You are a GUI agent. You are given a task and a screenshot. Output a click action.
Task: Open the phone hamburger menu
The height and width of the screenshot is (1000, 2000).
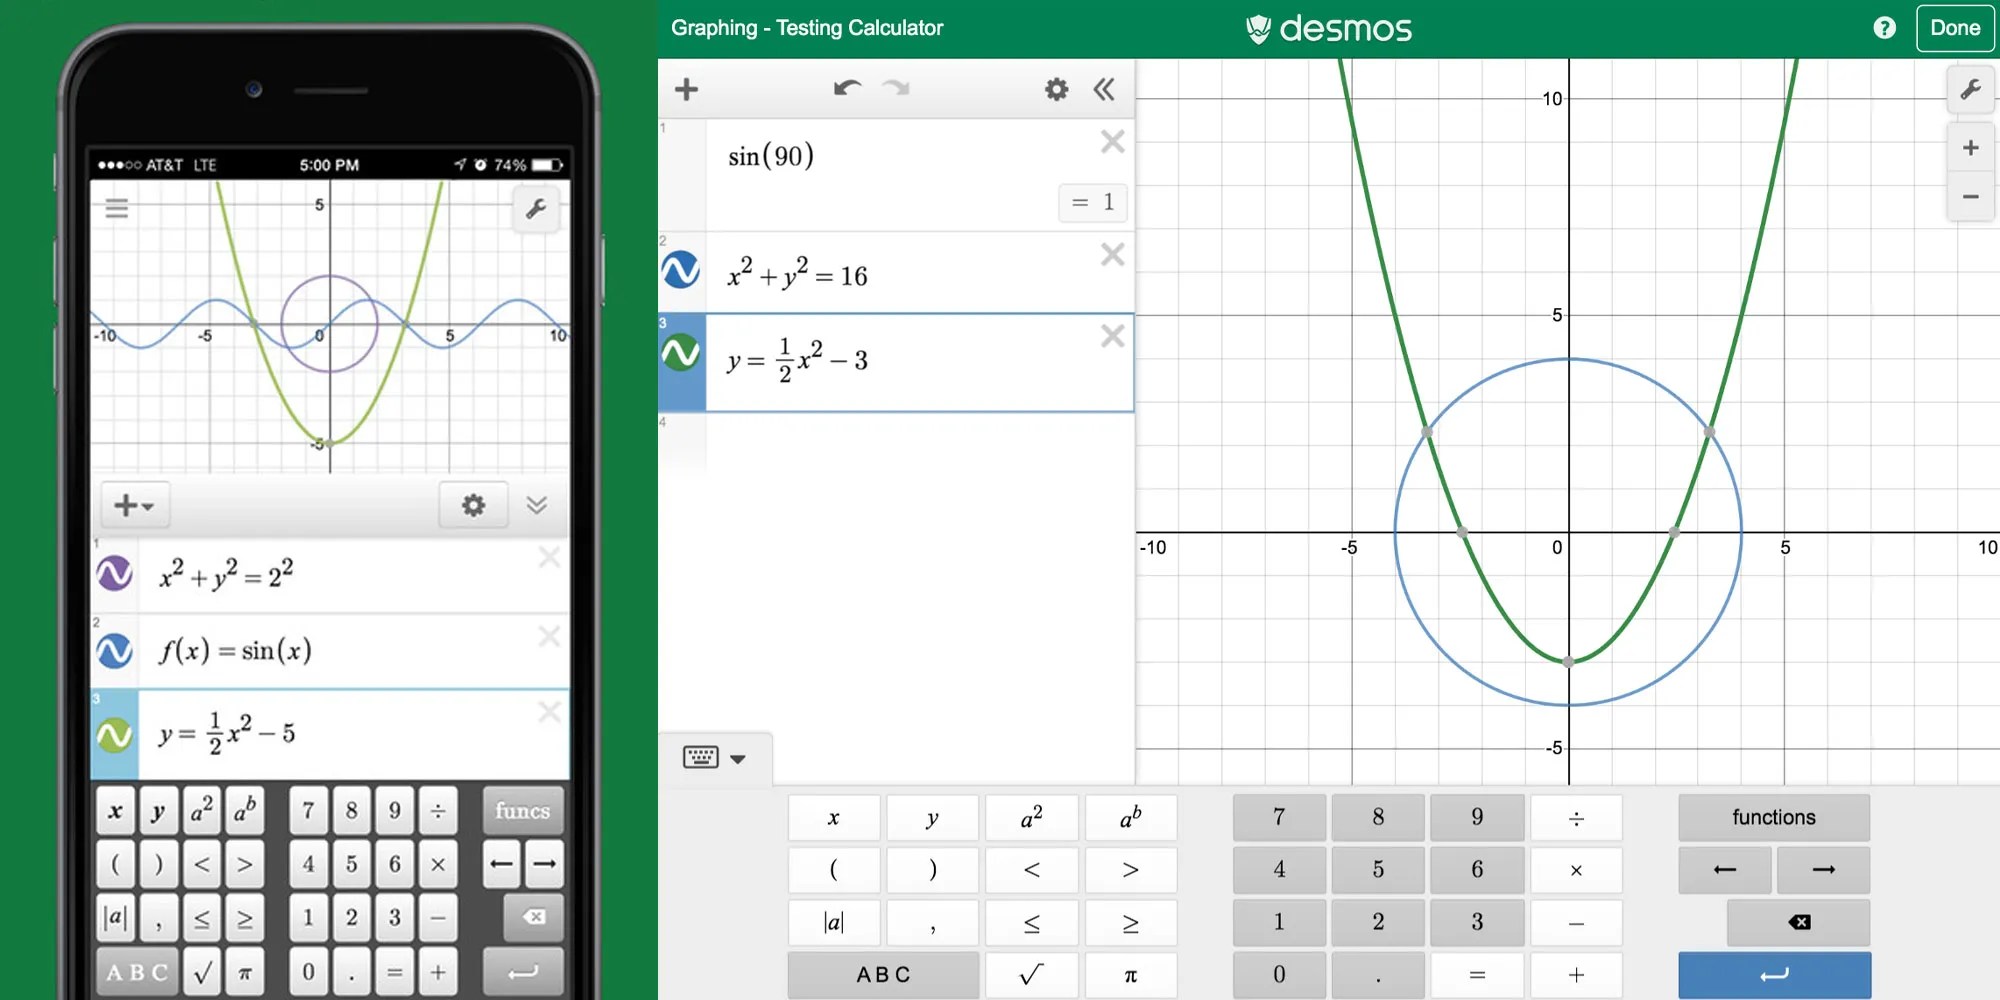pyautogui.click(x=117, y=208)
